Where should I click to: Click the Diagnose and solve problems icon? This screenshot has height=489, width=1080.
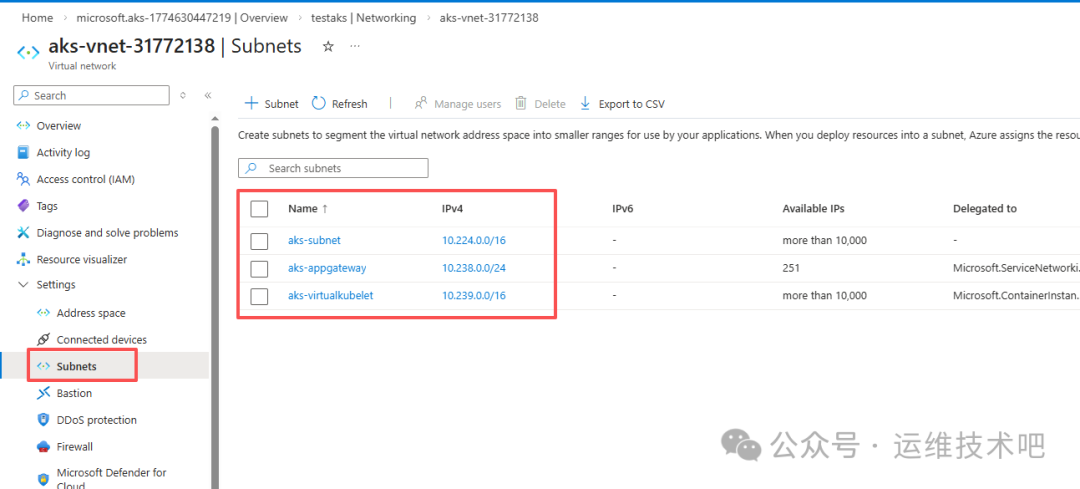coord(23,233)
